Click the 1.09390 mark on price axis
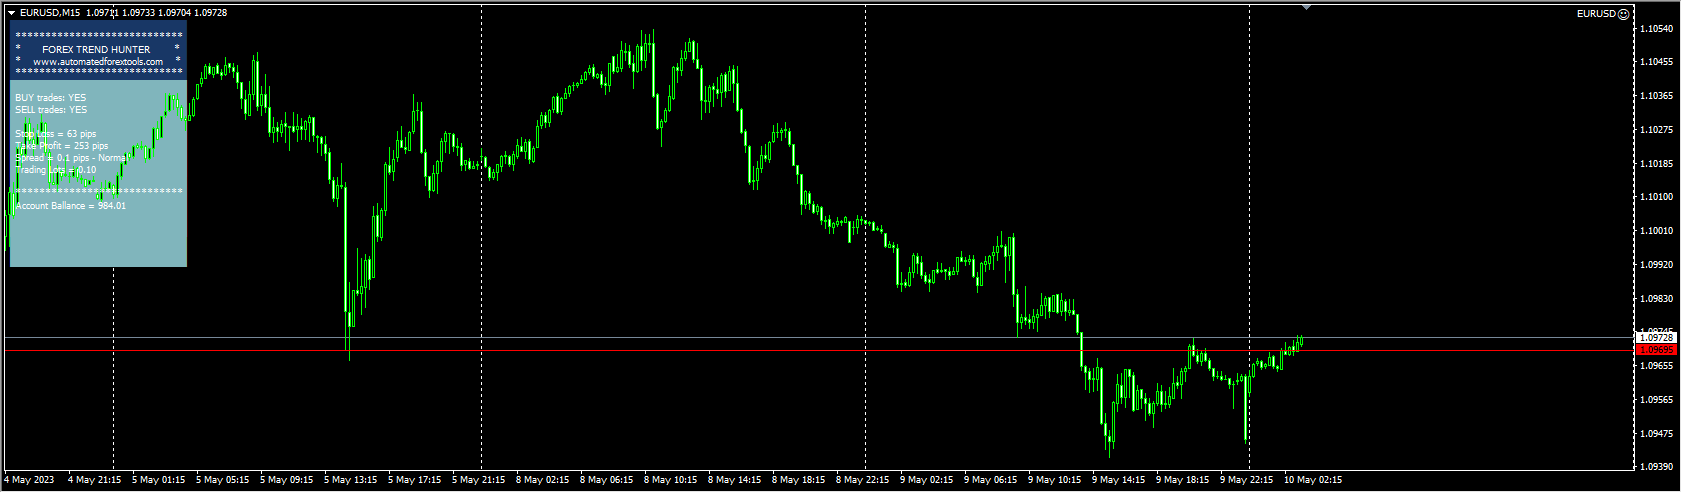The height and width of the screenshot is (493, 1682). [x=1657, y=467]
